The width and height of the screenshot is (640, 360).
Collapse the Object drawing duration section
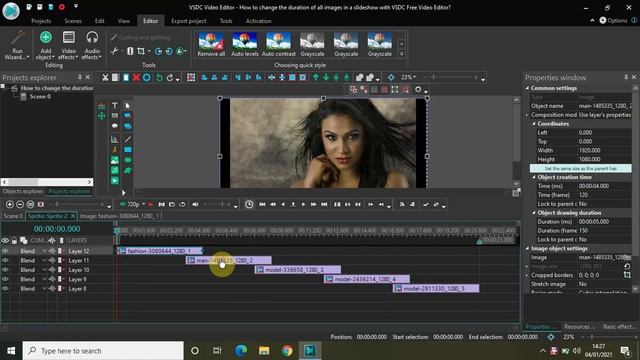[x=534, y=213]
